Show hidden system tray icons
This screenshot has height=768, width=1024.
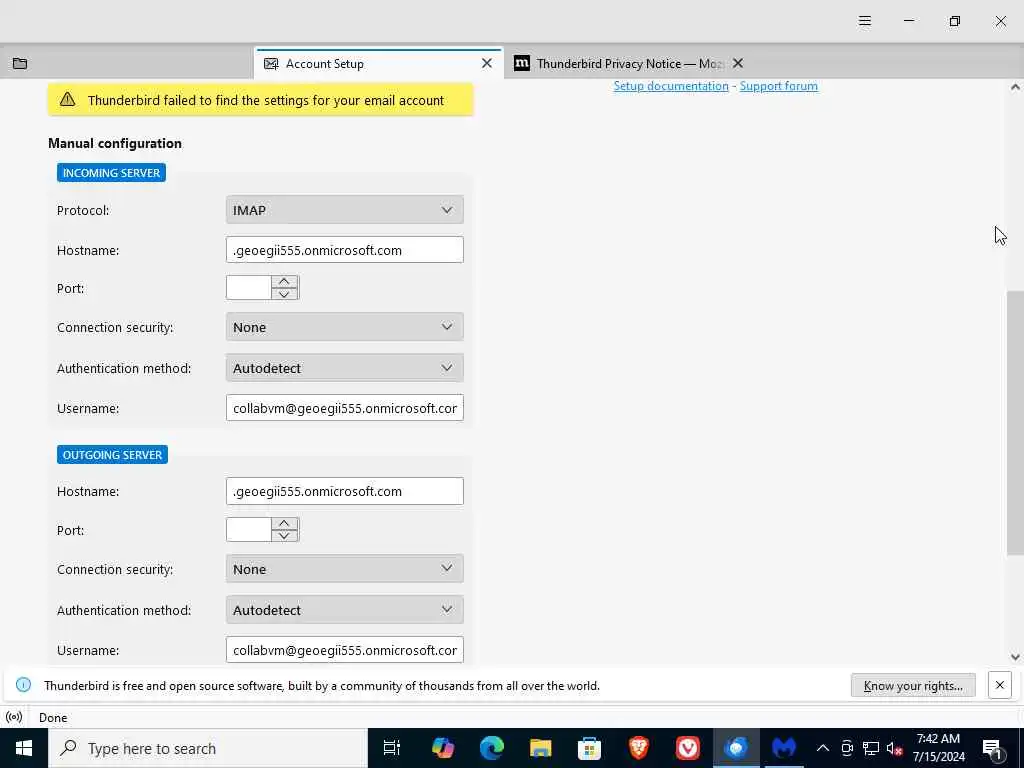[x=823, y=748]
